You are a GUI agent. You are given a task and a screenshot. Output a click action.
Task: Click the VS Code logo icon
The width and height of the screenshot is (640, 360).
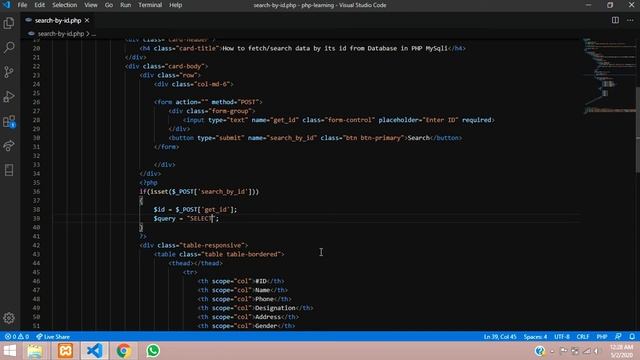[x=7, y=5]
